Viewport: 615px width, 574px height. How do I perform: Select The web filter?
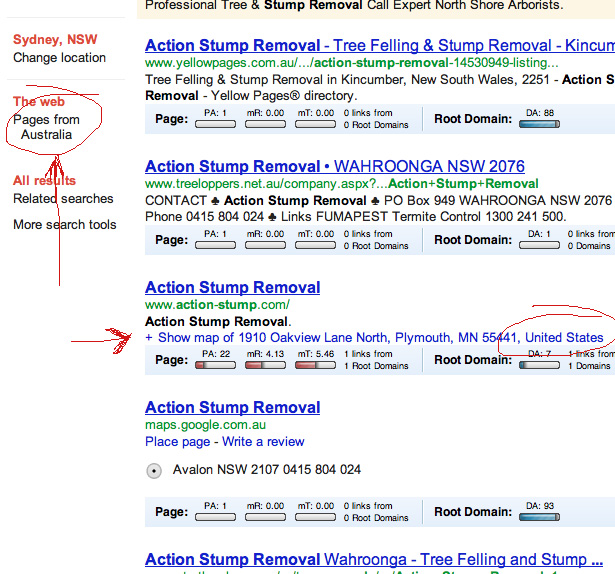39,102
